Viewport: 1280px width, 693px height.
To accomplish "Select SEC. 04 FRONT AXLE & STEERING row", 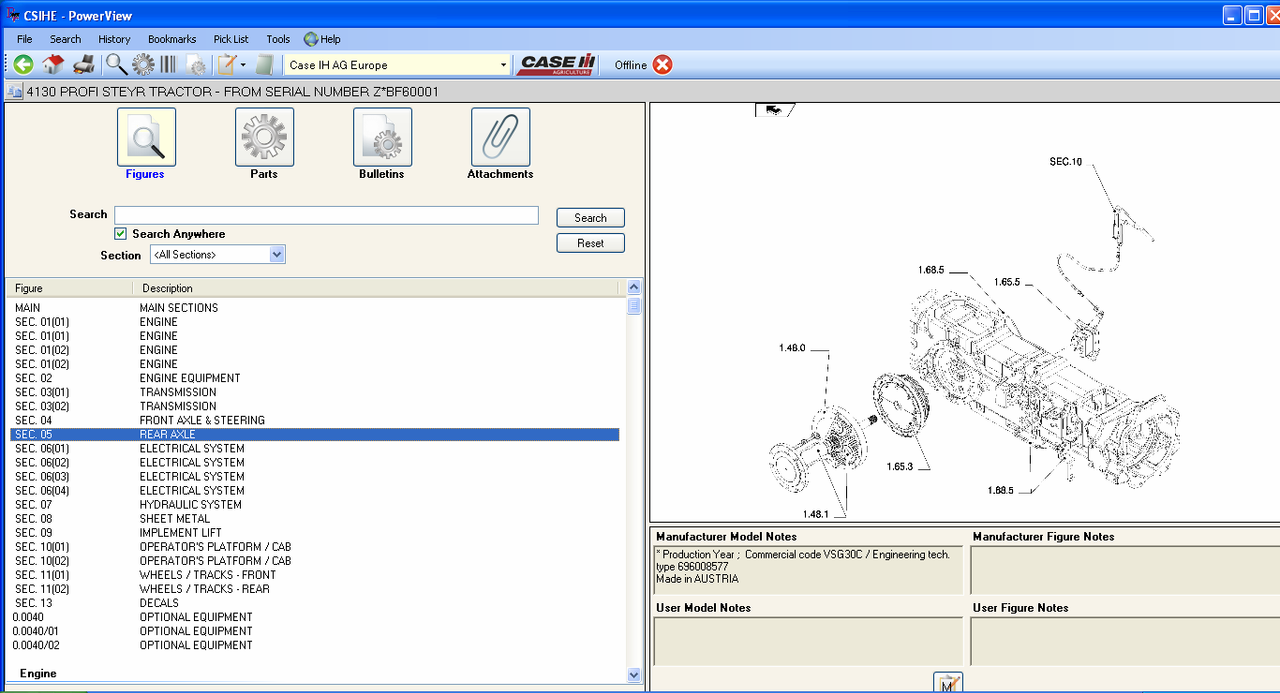I will [x=315, y=420].
